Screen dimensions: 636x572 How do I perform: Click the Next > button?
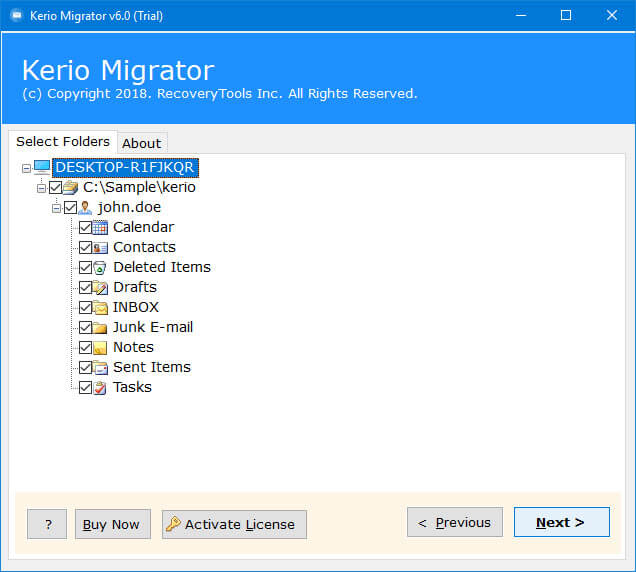coord(561,522)
